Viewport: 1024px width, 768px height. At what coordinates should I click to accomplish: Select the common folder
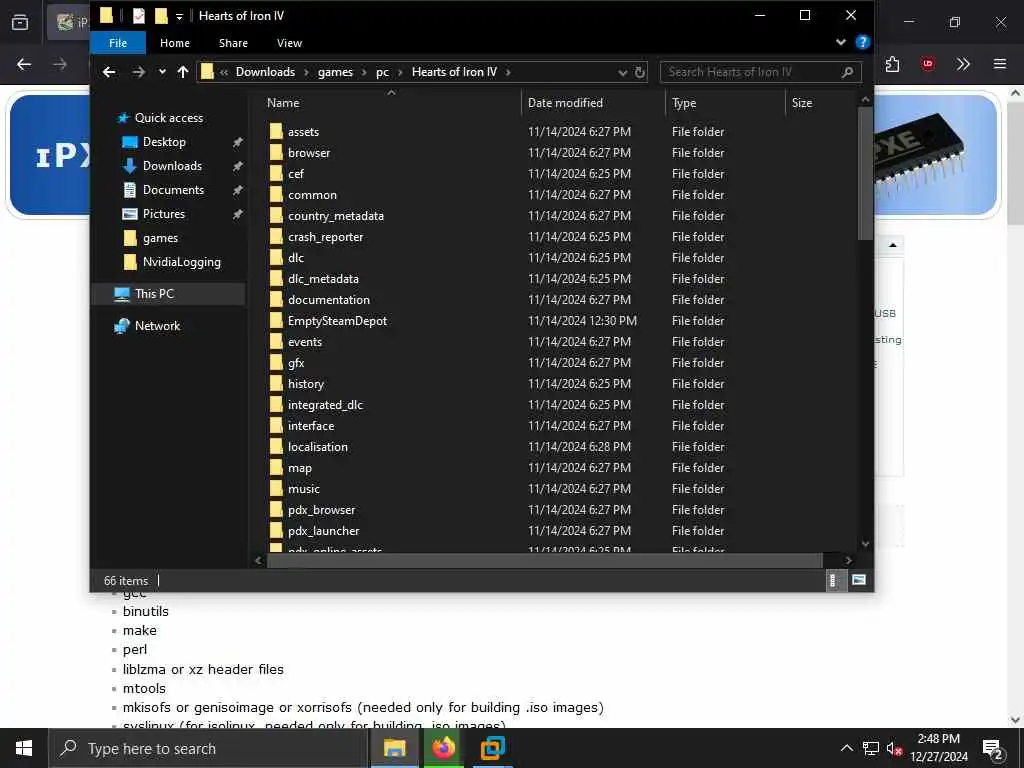312,195
